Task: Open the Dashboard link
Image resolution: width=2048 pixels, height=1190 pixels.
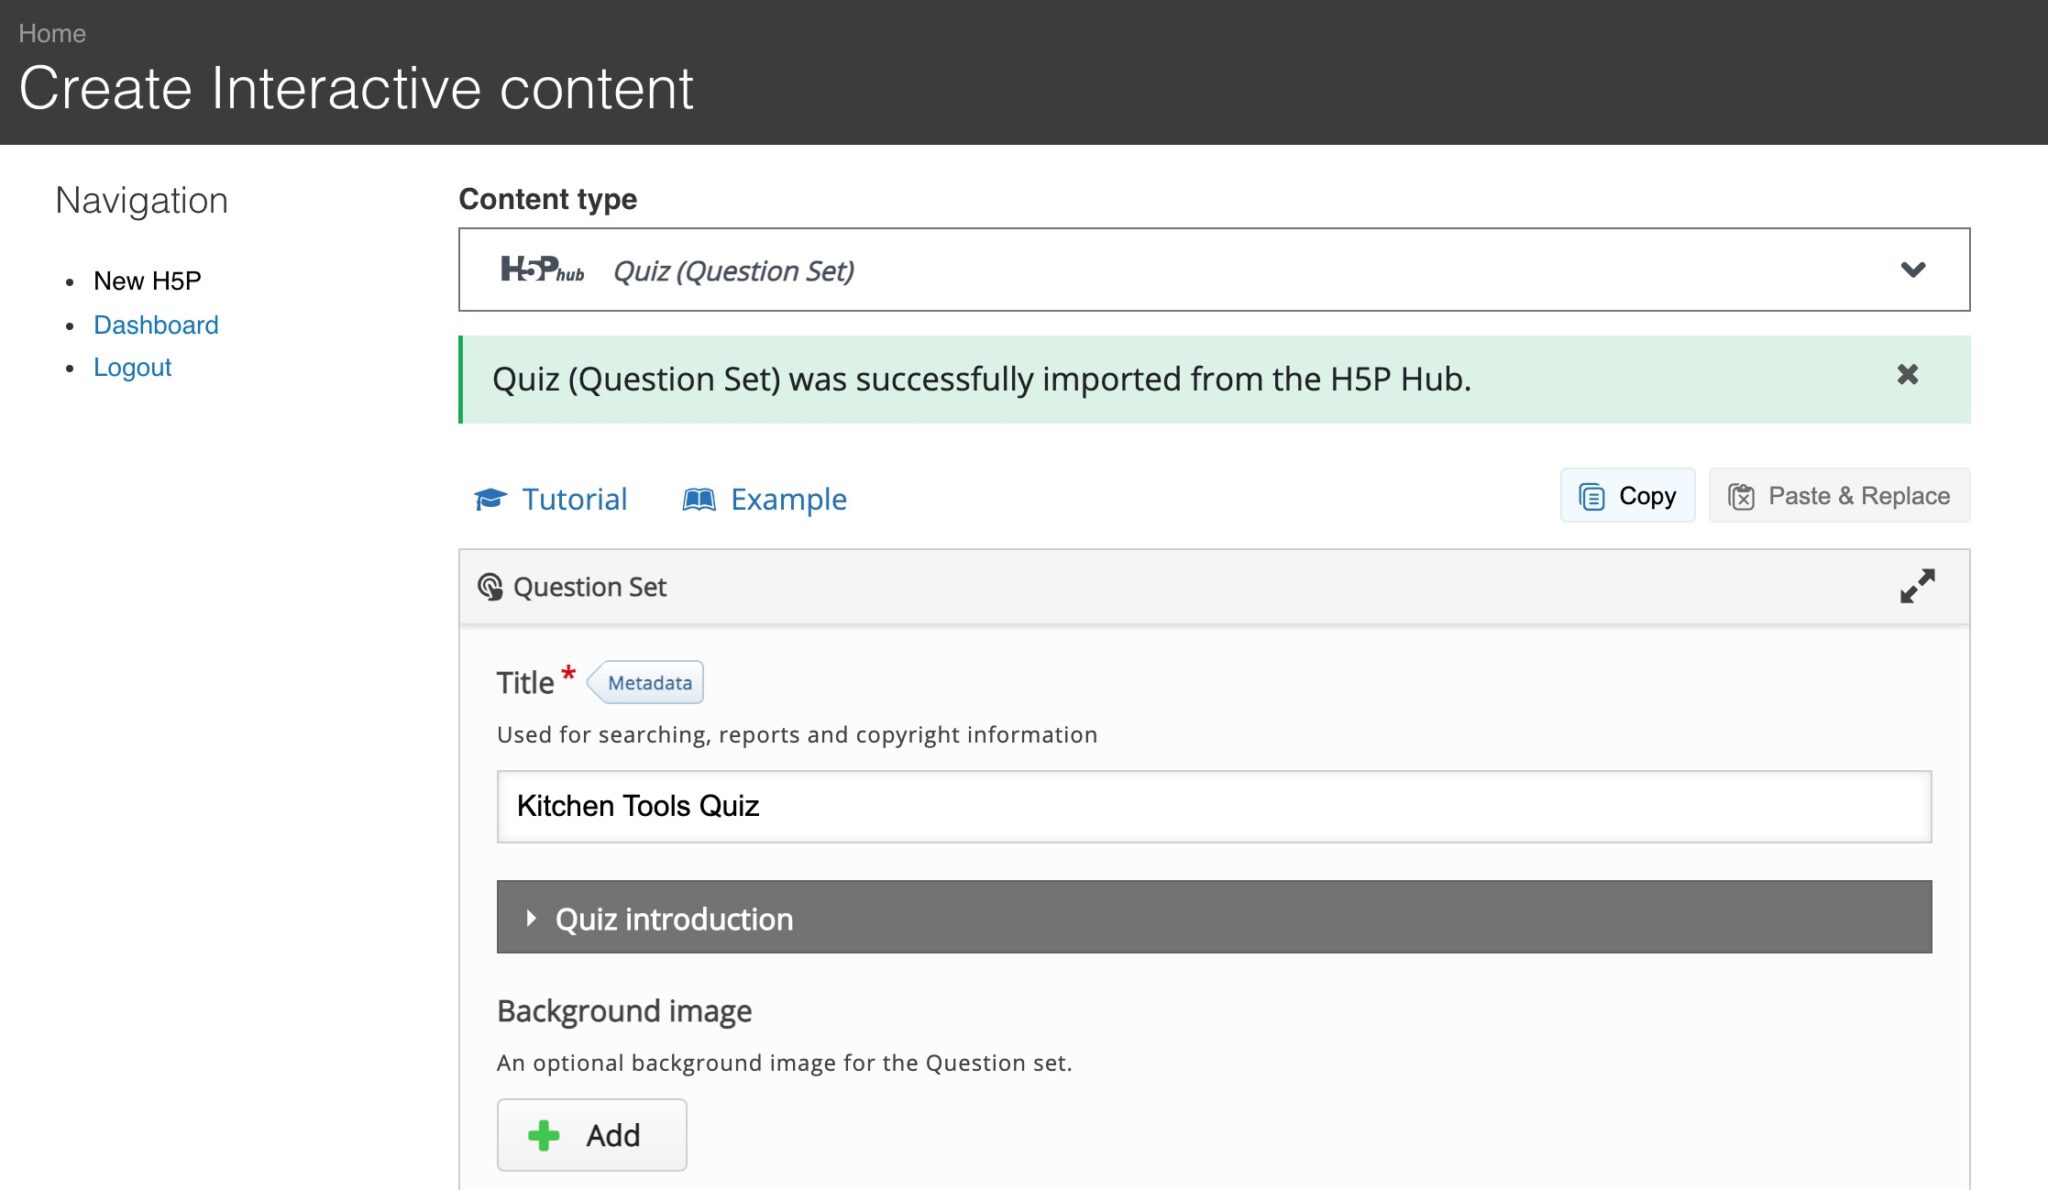Action: [157, 324]
